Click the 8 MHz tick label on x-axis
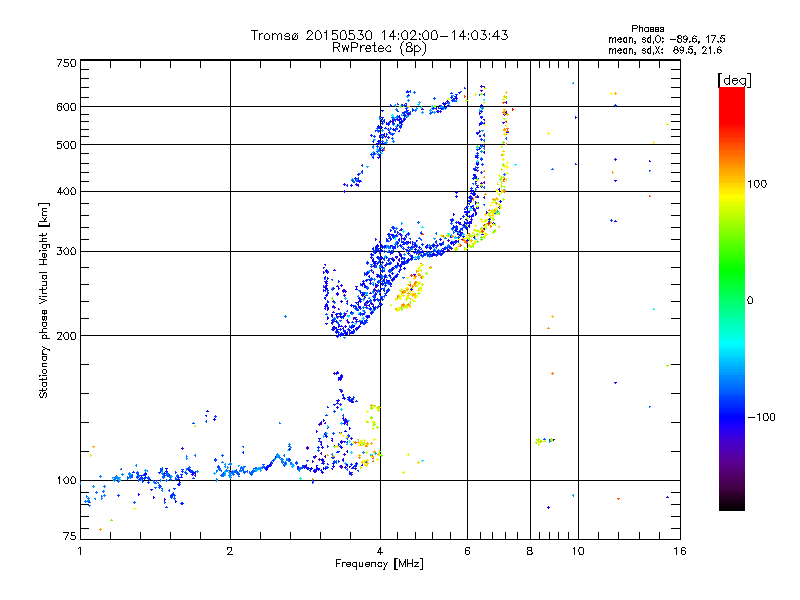The width and height of the screenshot is (800, 600). [530, 552]
